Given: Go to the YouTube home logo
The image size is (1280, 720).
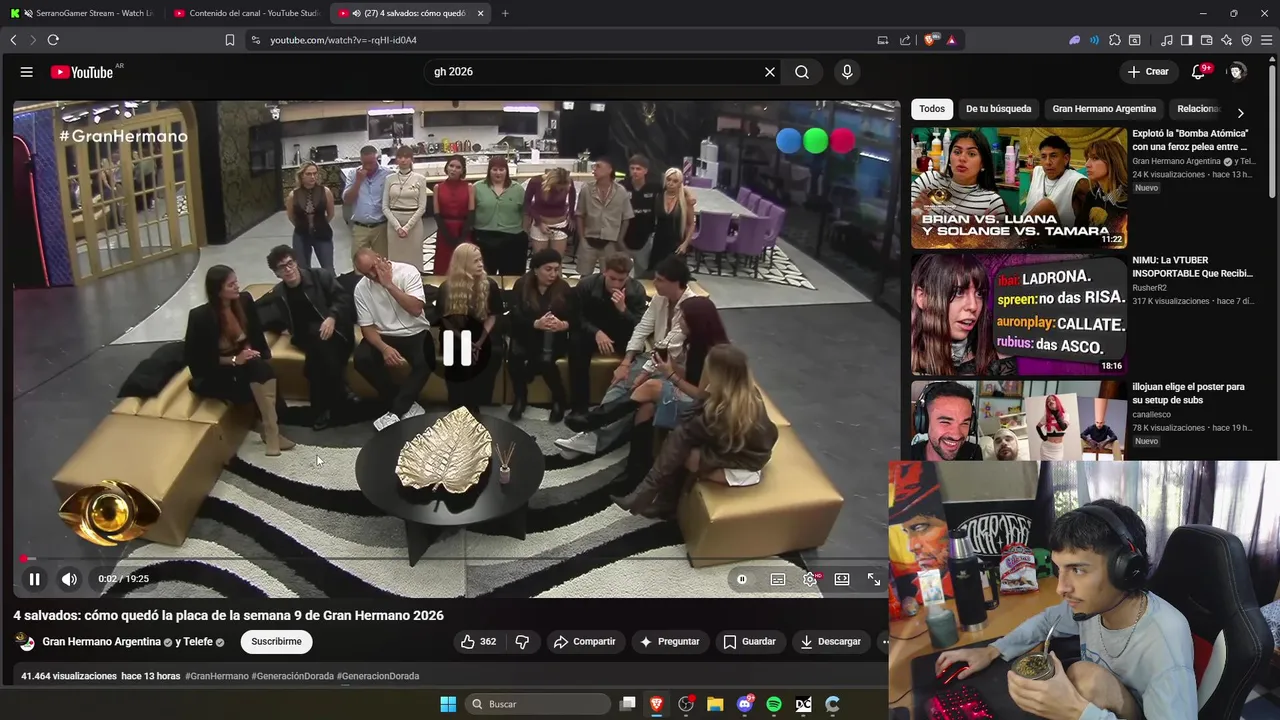Looking at the screenshot, I should coord(82,72).
